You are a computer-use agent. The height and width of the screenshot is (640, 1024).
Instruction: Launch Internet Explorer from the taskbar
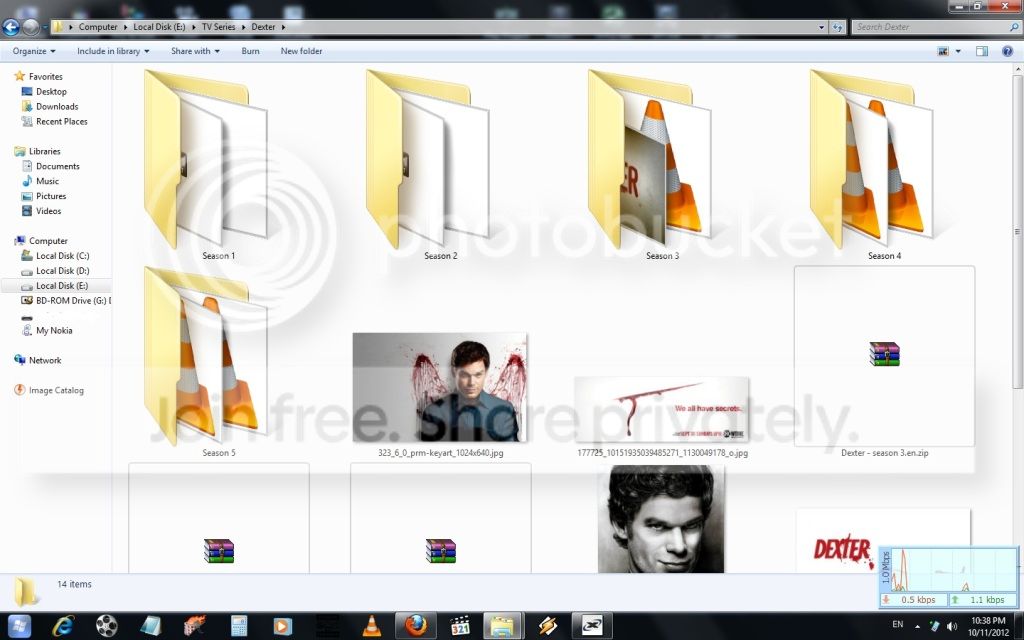(63, 626)
